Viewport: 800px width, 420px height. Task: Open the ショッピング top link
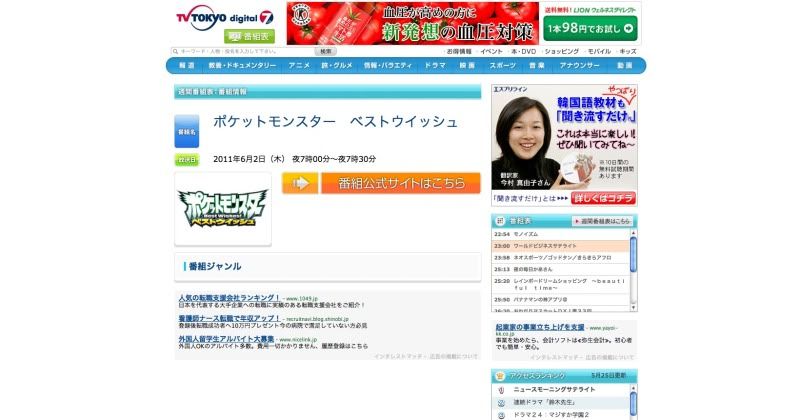[x=561, y=52]
